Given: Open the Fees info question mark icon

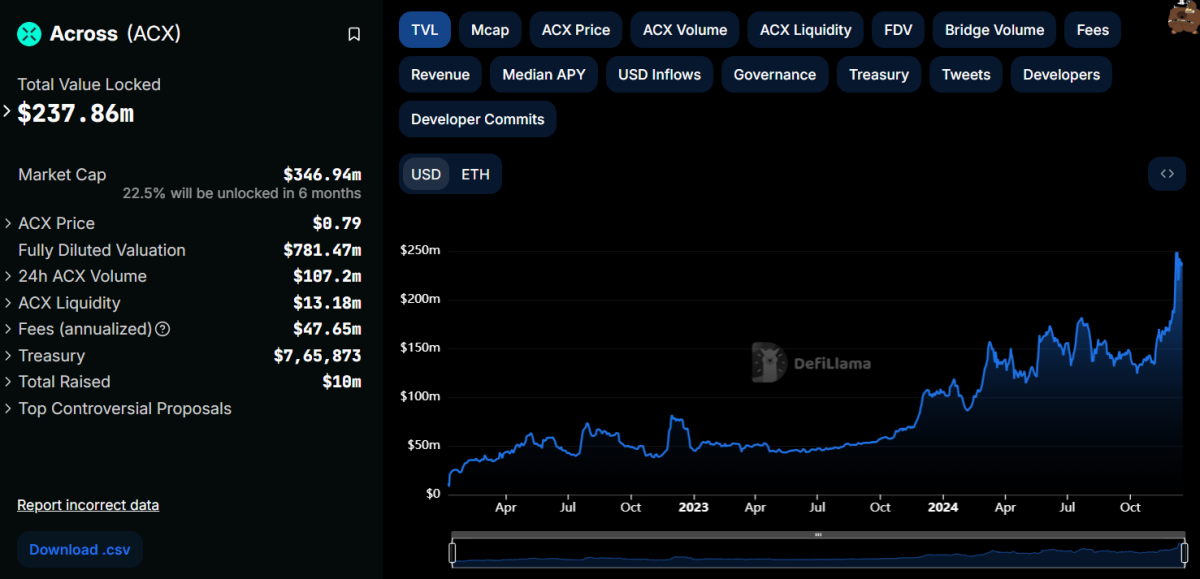Looking at the screenshot, I should tap(163, 329).
